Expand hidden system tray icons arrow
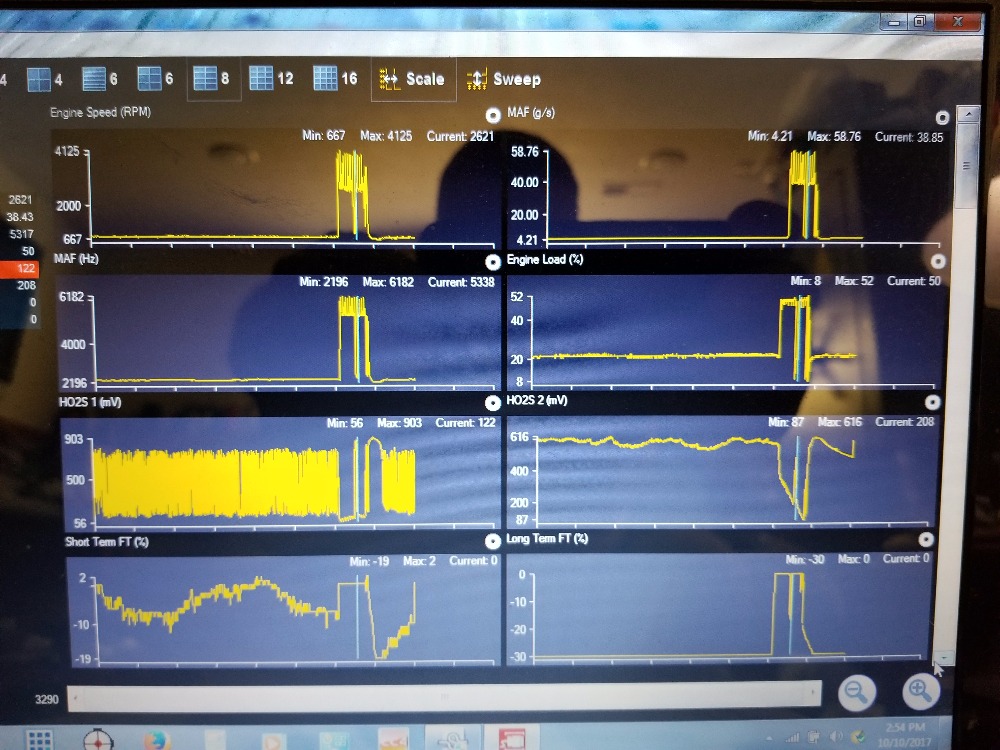 tap(768, 737)
